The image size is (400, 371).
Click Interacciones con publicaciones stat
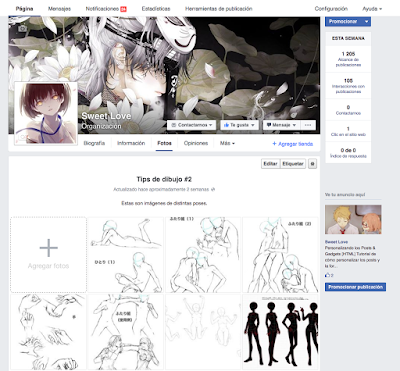[348, 86]
